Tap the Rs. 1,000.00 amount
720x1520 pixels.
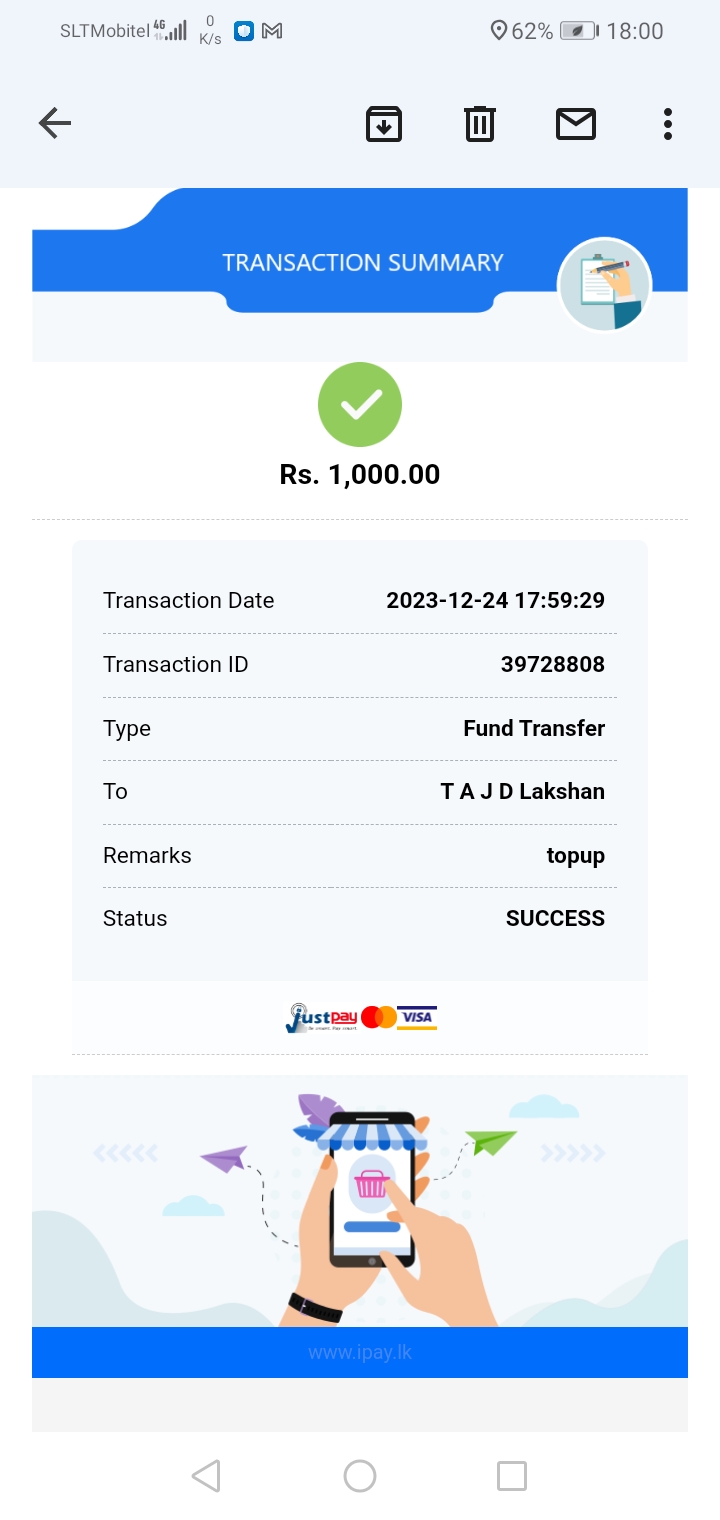tap(360, 475)
